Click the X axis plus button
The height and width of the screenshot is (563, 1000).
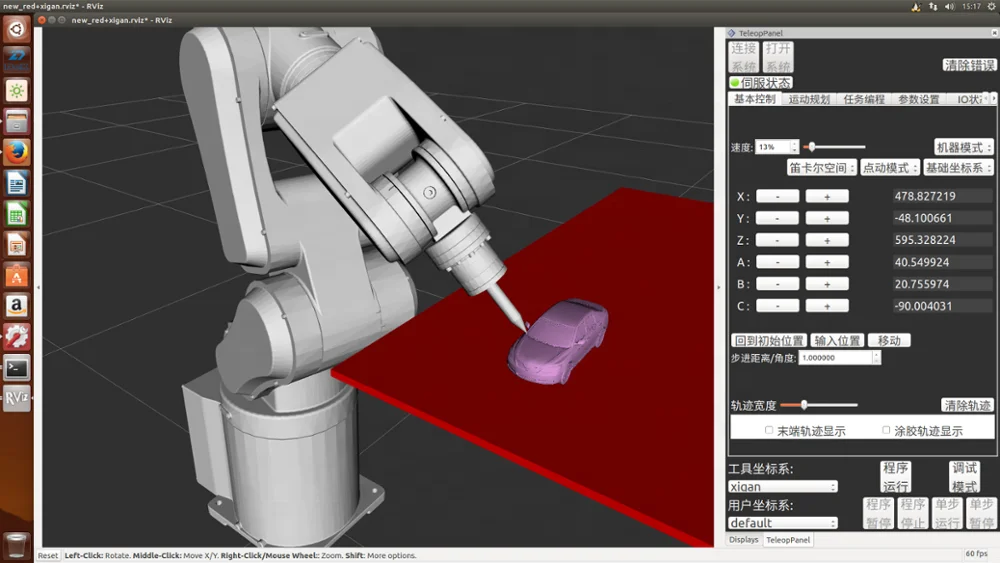pos(827,196)
